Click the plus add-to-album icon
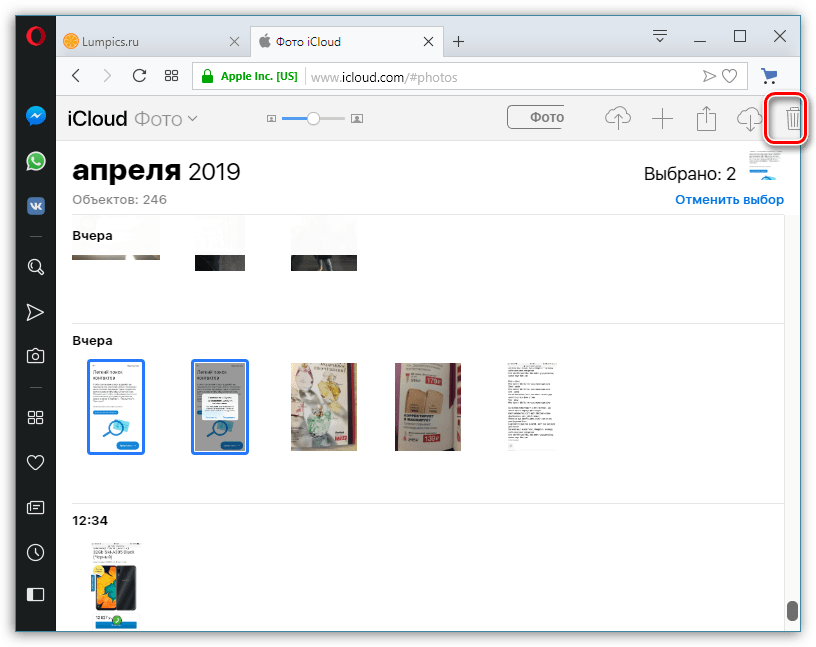Viewport: 816px width, 647px height. 662,119
